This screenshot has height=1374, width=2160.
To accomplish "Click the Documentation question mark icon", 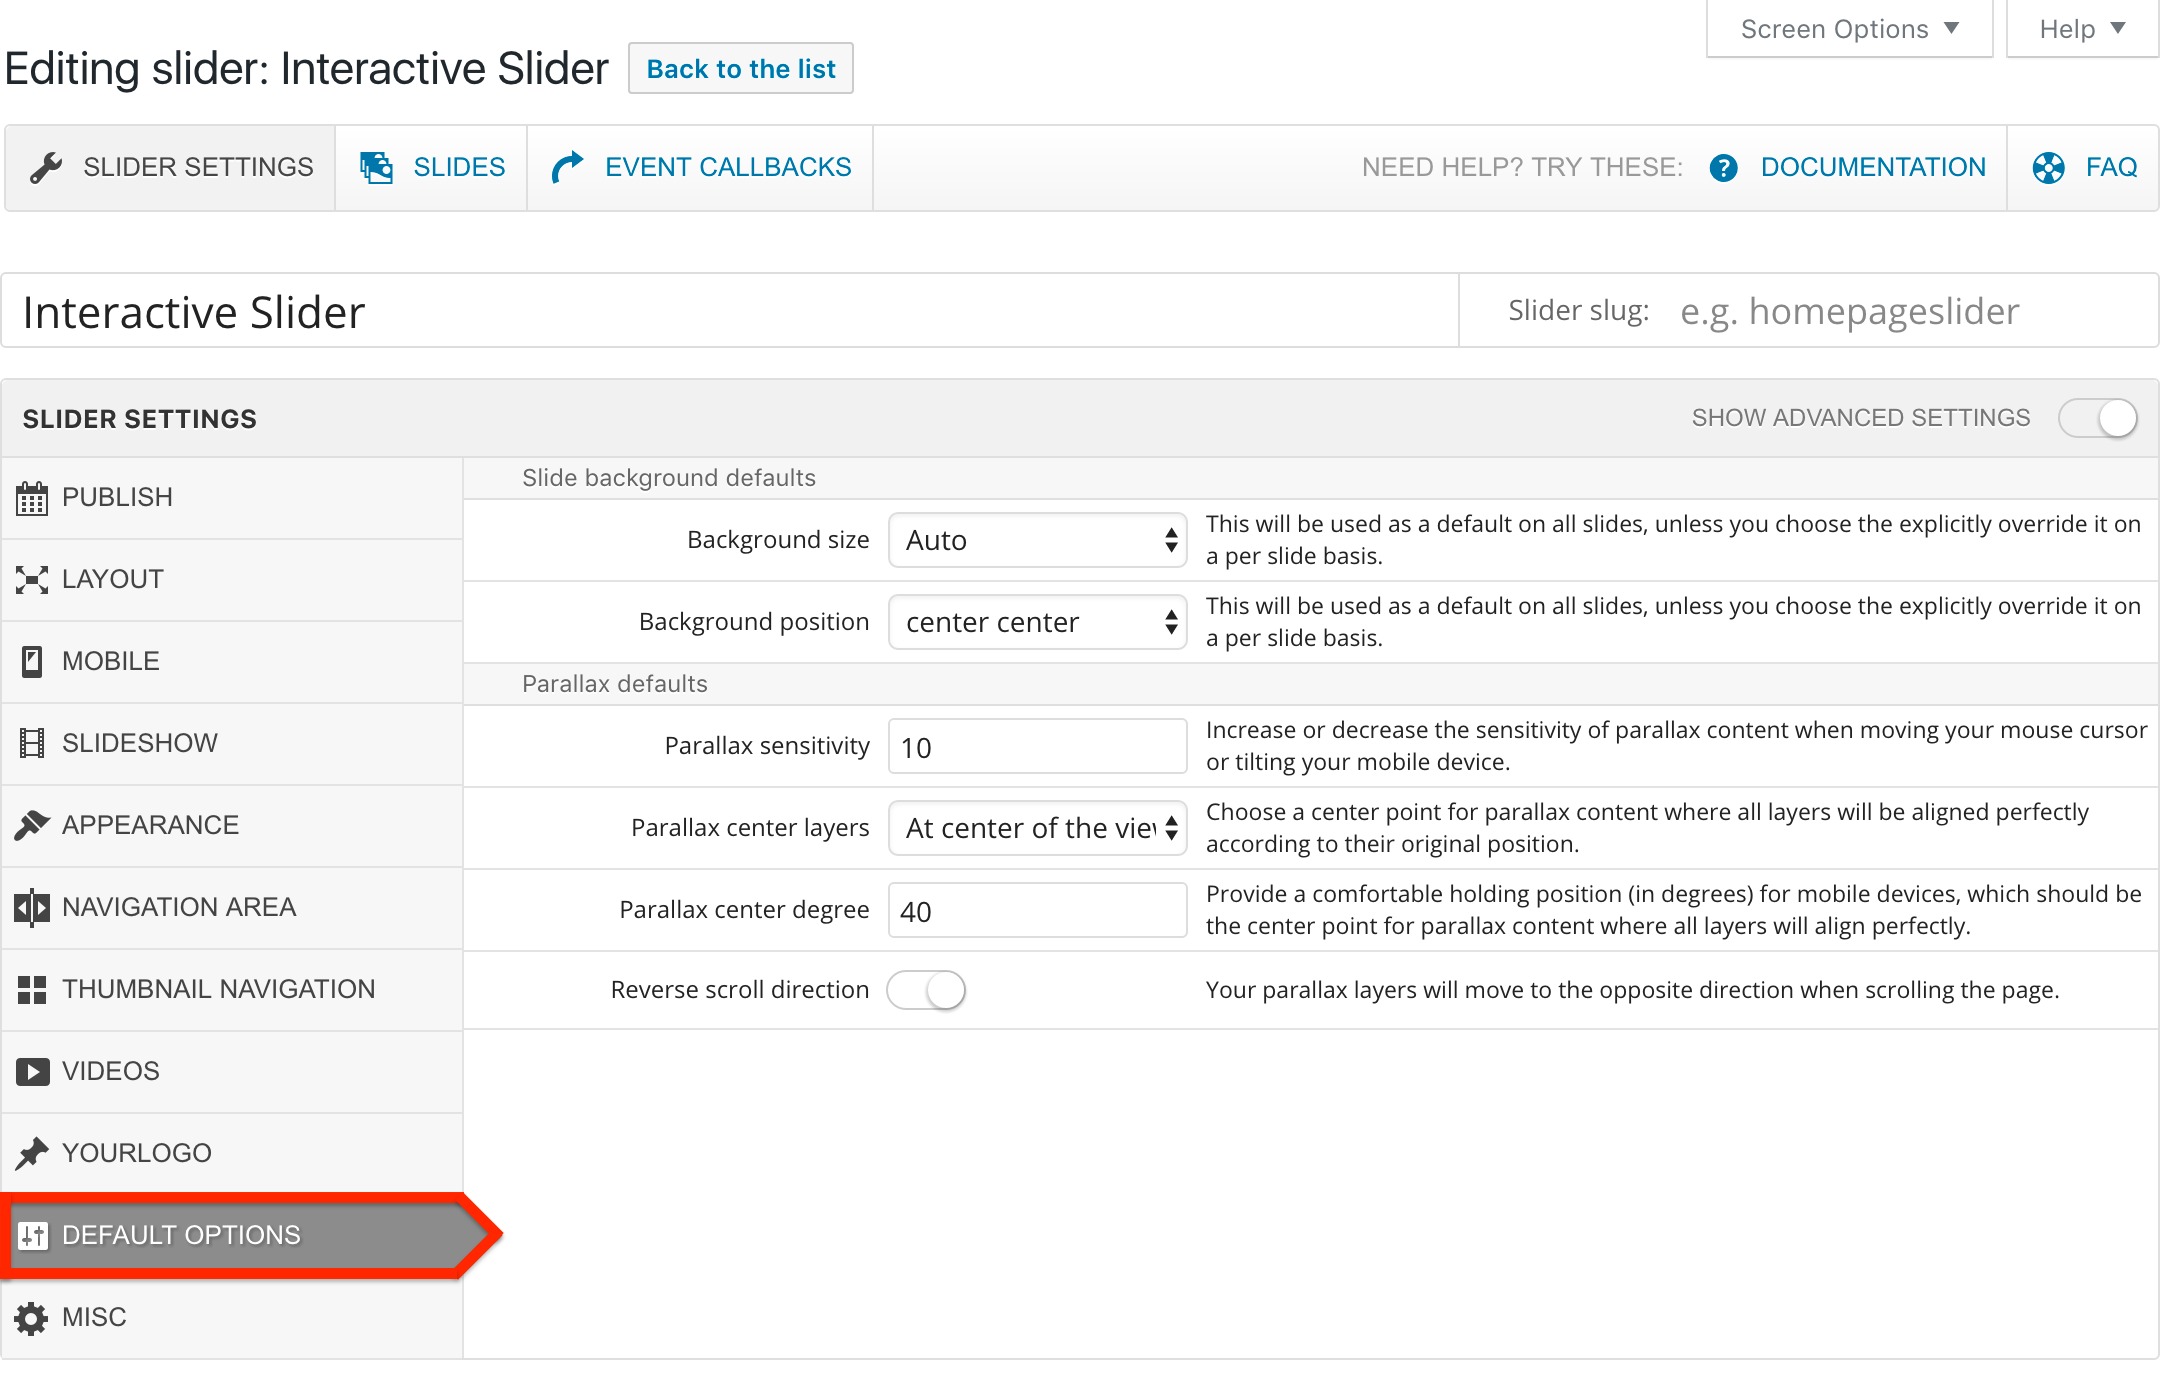I will [x=1723, y=168].
